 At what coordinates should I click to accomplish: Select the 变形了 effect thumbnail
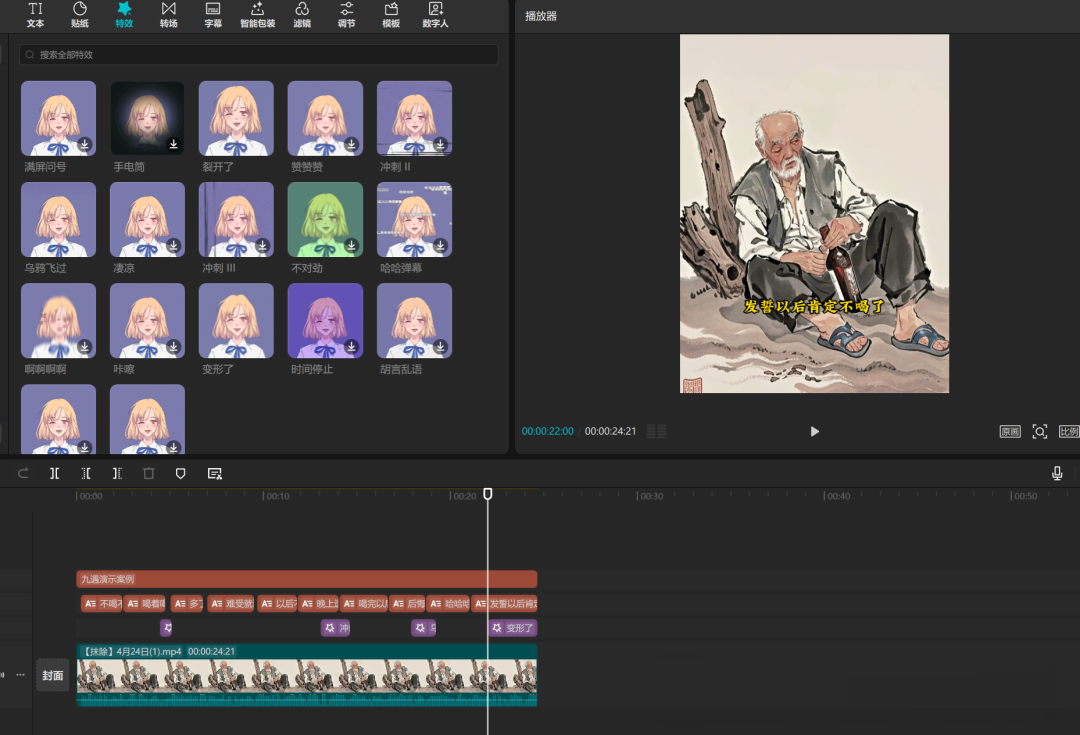click(x=236, y=321)
